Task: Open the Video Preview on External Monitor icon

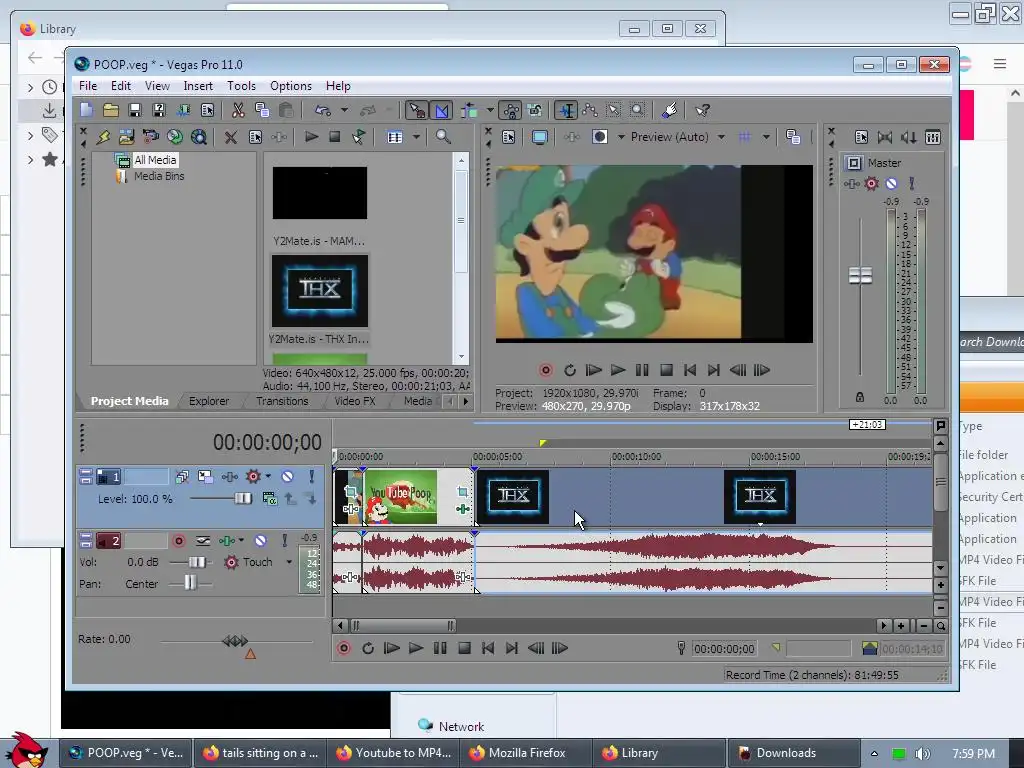Action: pyautogui.click(x=539, y=137)
